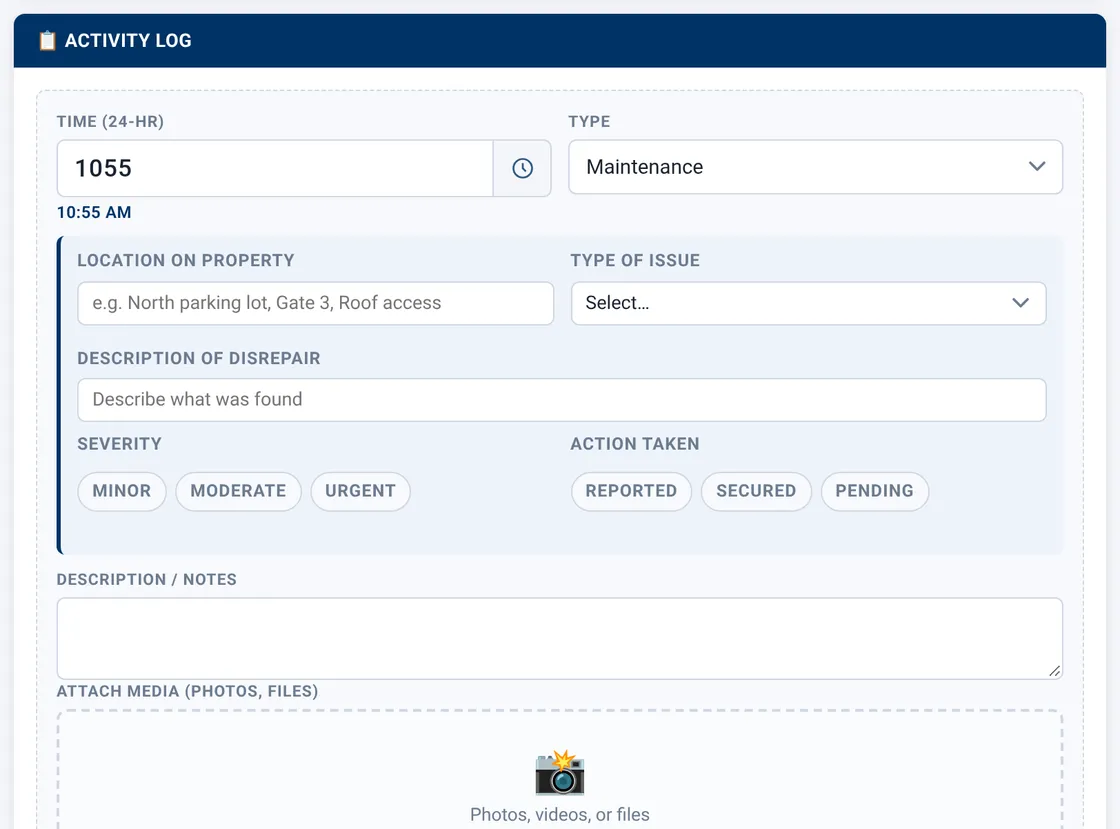1120x829 pixels.
Task: Click the clipboard icon in Activity Log header
Action: click(47, 41)
